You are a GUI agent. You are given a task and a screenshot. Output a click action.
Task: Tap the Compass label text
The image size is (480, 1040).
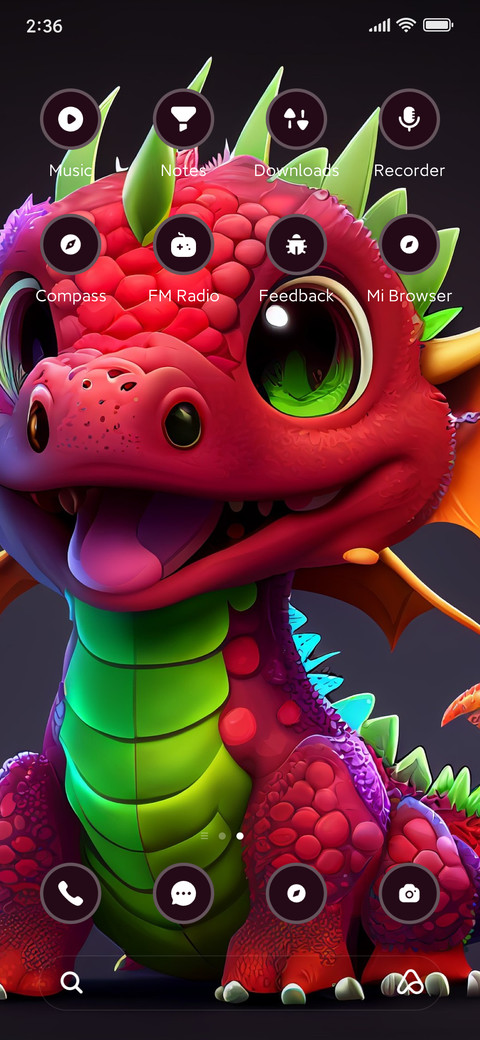tap(71, 296)
